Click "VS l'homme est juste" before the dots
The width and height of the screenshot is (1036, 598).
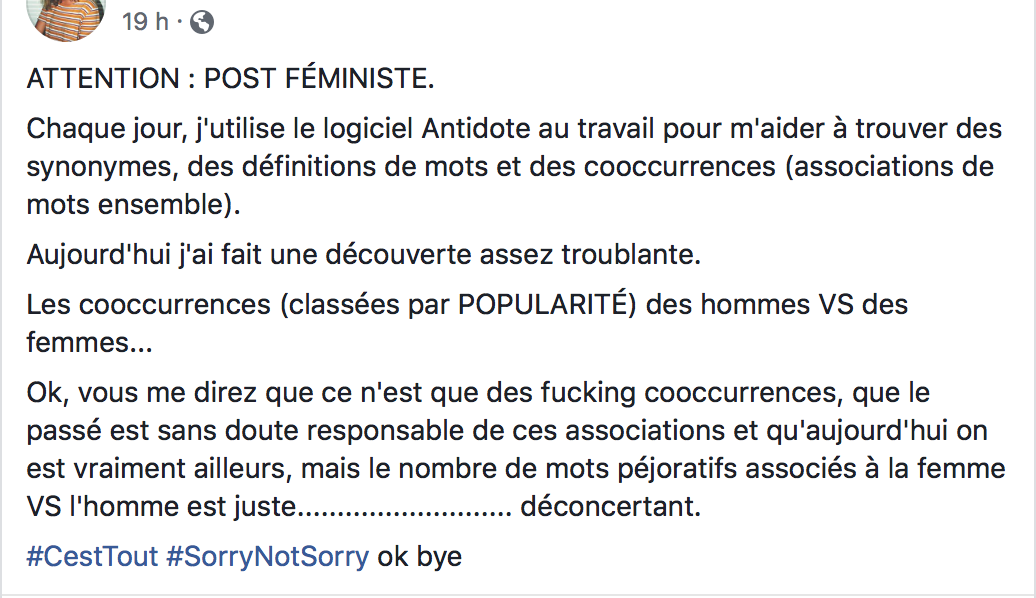[x=161, y=507]
